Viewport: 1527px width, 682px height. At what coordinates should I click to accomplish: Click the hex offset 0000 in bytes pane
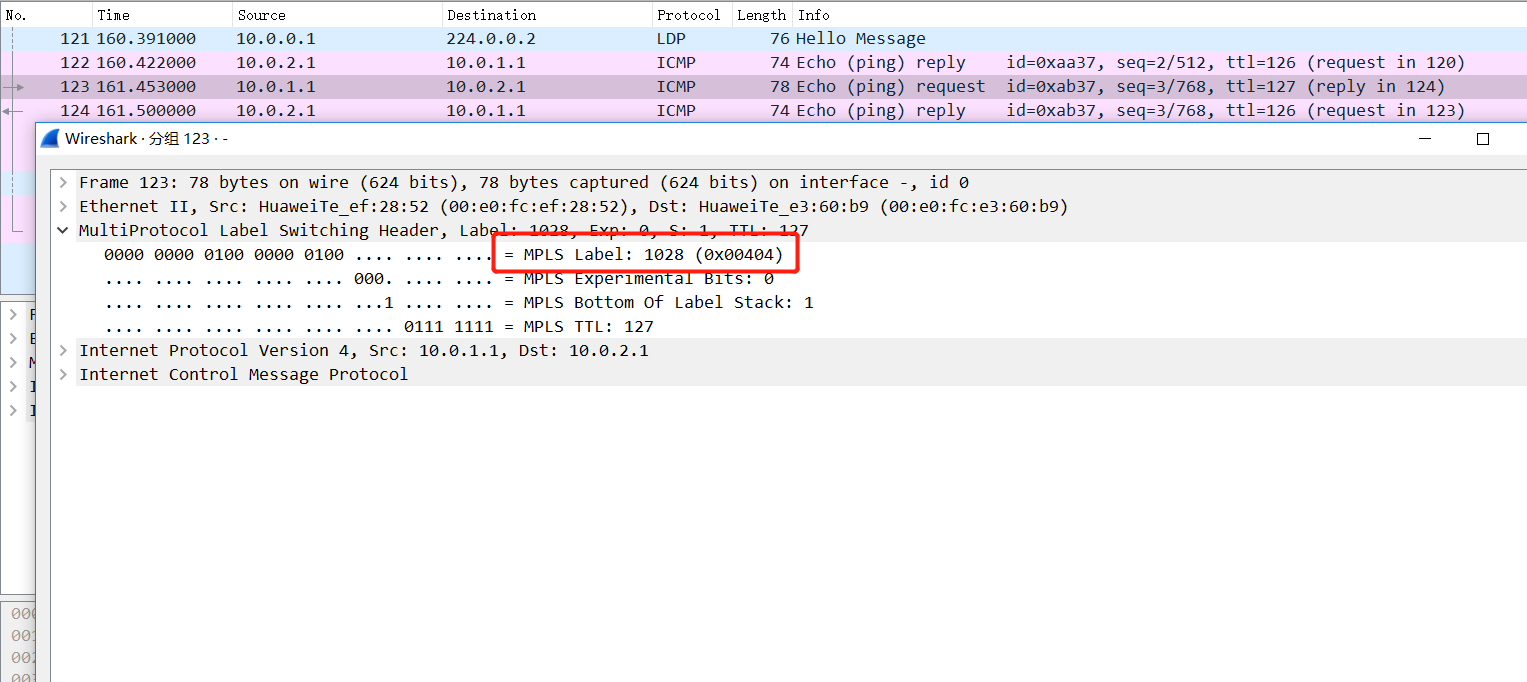coord(22,613)
